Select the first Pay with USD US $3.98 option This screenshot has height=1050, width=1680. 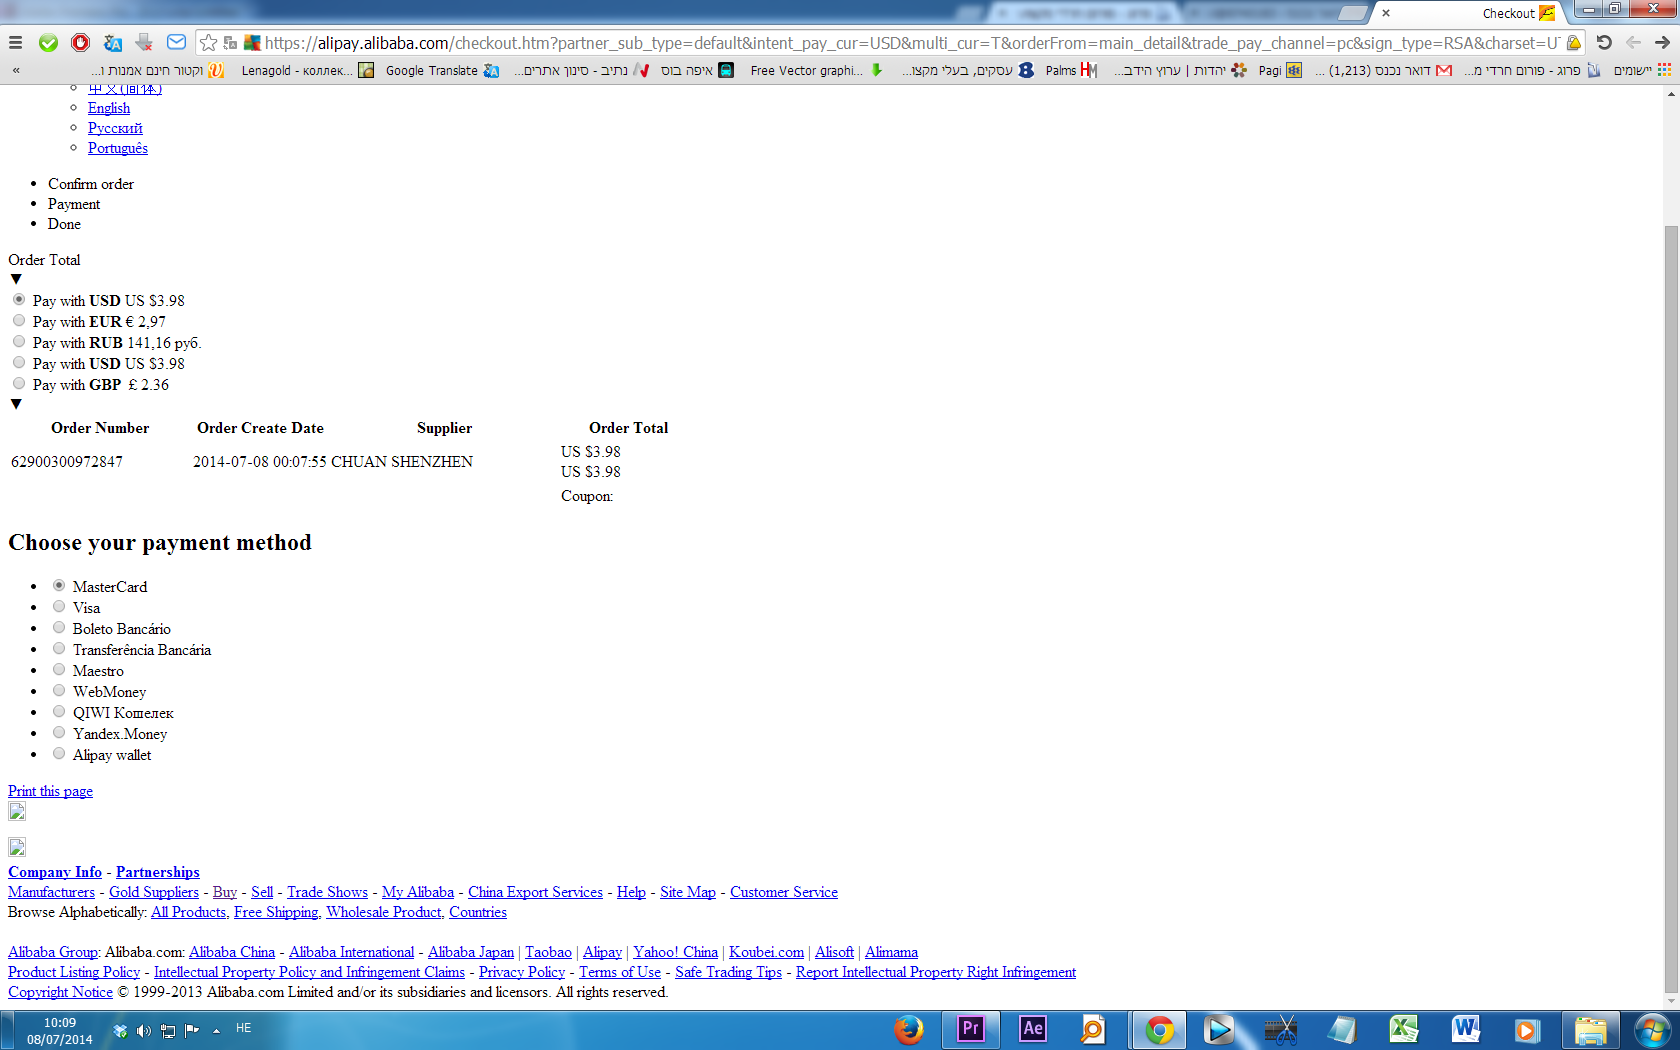tap(19, 299)
